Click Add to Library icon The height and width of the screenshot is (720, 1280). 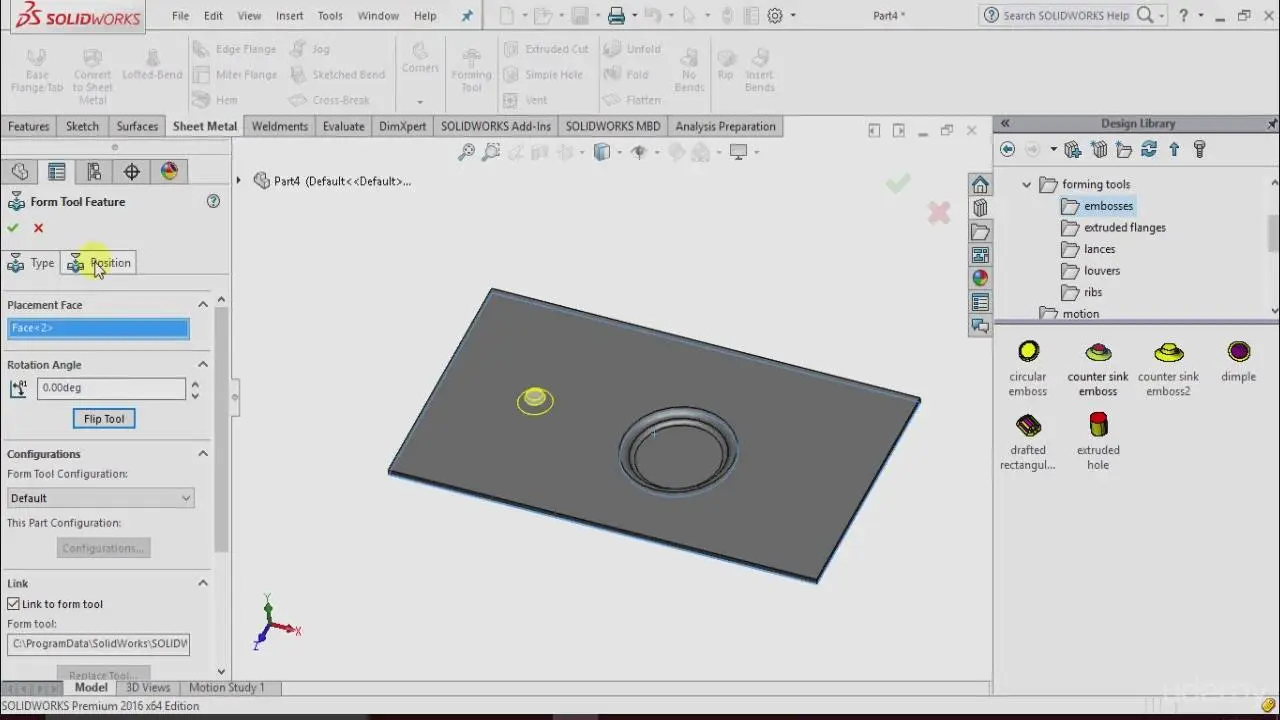pos(1073,149)
